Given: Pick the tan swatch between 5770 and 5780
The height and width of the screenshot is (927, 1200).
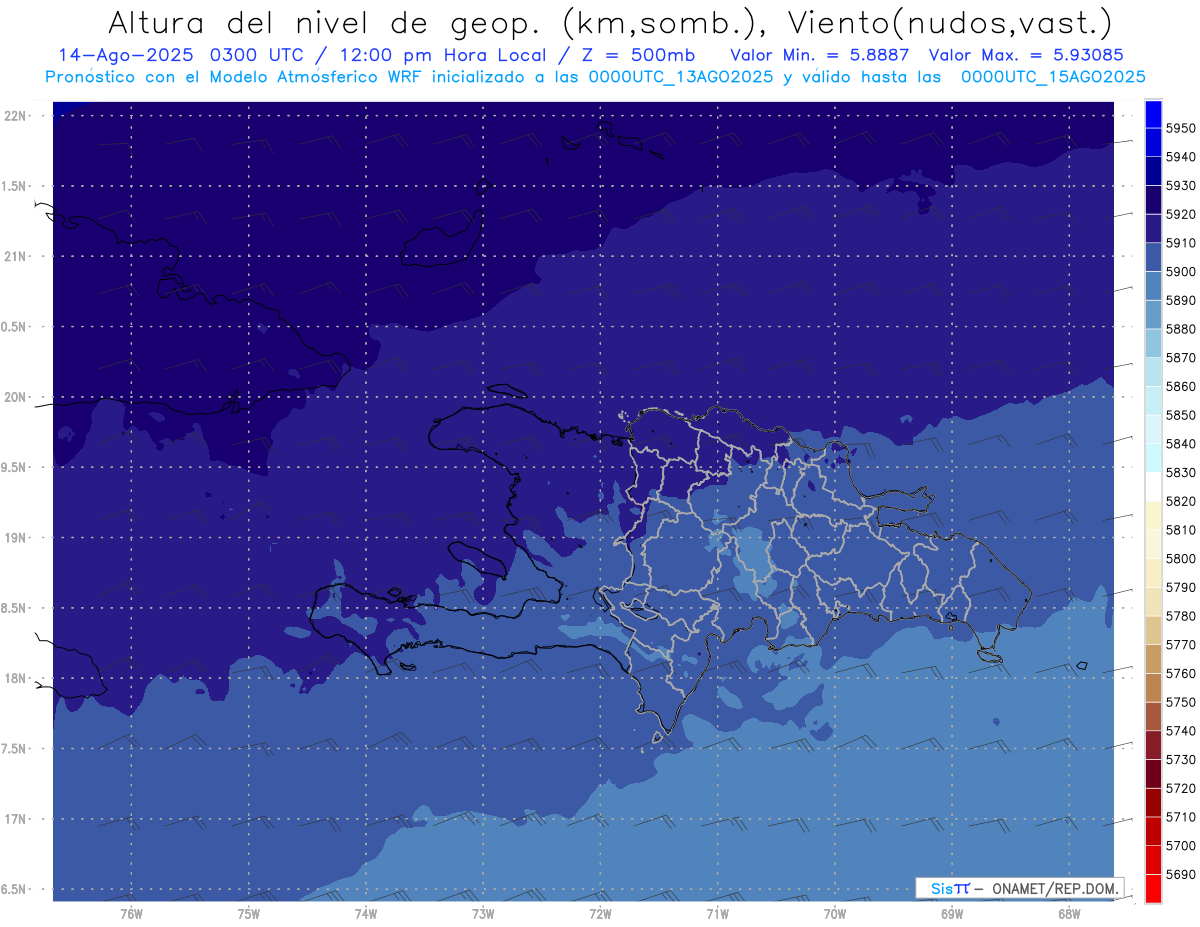Looking at the screenshot, I should coord(1153,631).
